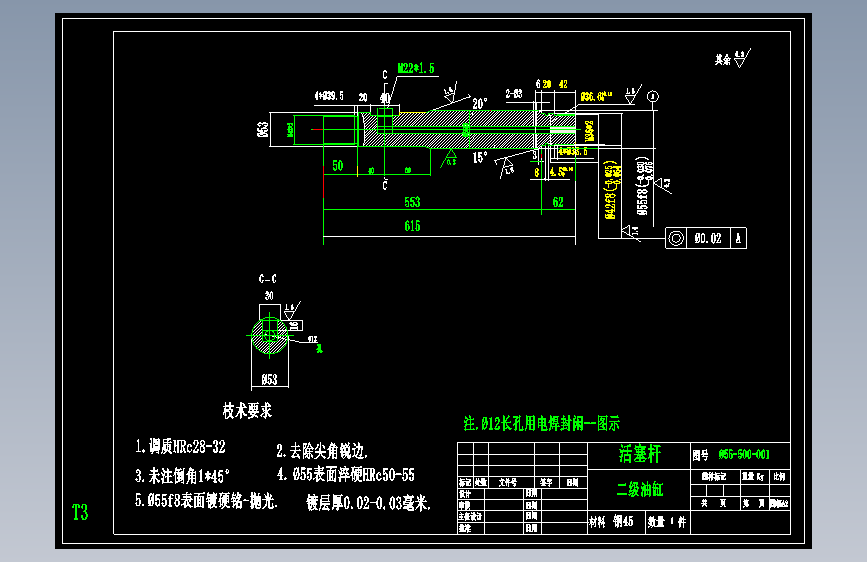Select the yellow "Ø42f8" diameter dimension
The image size is (867, 562).
click(x=610, y=191)
